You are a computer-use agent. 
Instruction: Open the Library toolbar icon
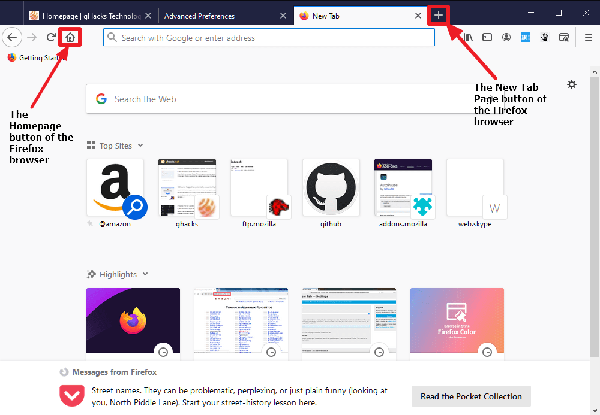(468, 37)
